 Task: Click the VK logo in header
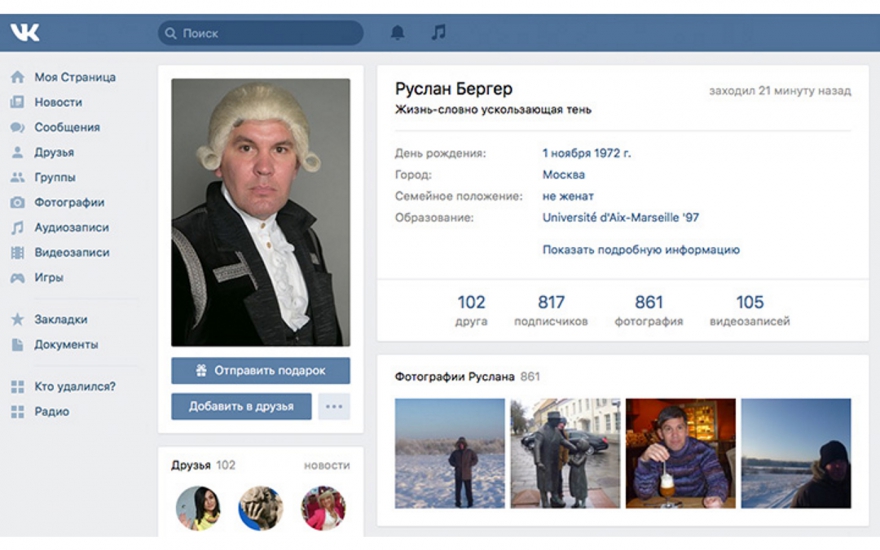[25, 33]
